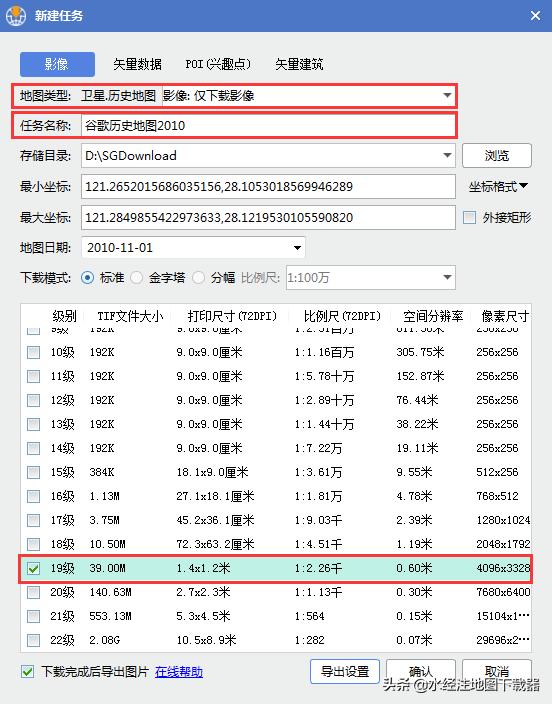The height and width of the screenshot is (704, 552).
Task: Check the 11级 row checkbox
Action: click(x=33, y=376)
